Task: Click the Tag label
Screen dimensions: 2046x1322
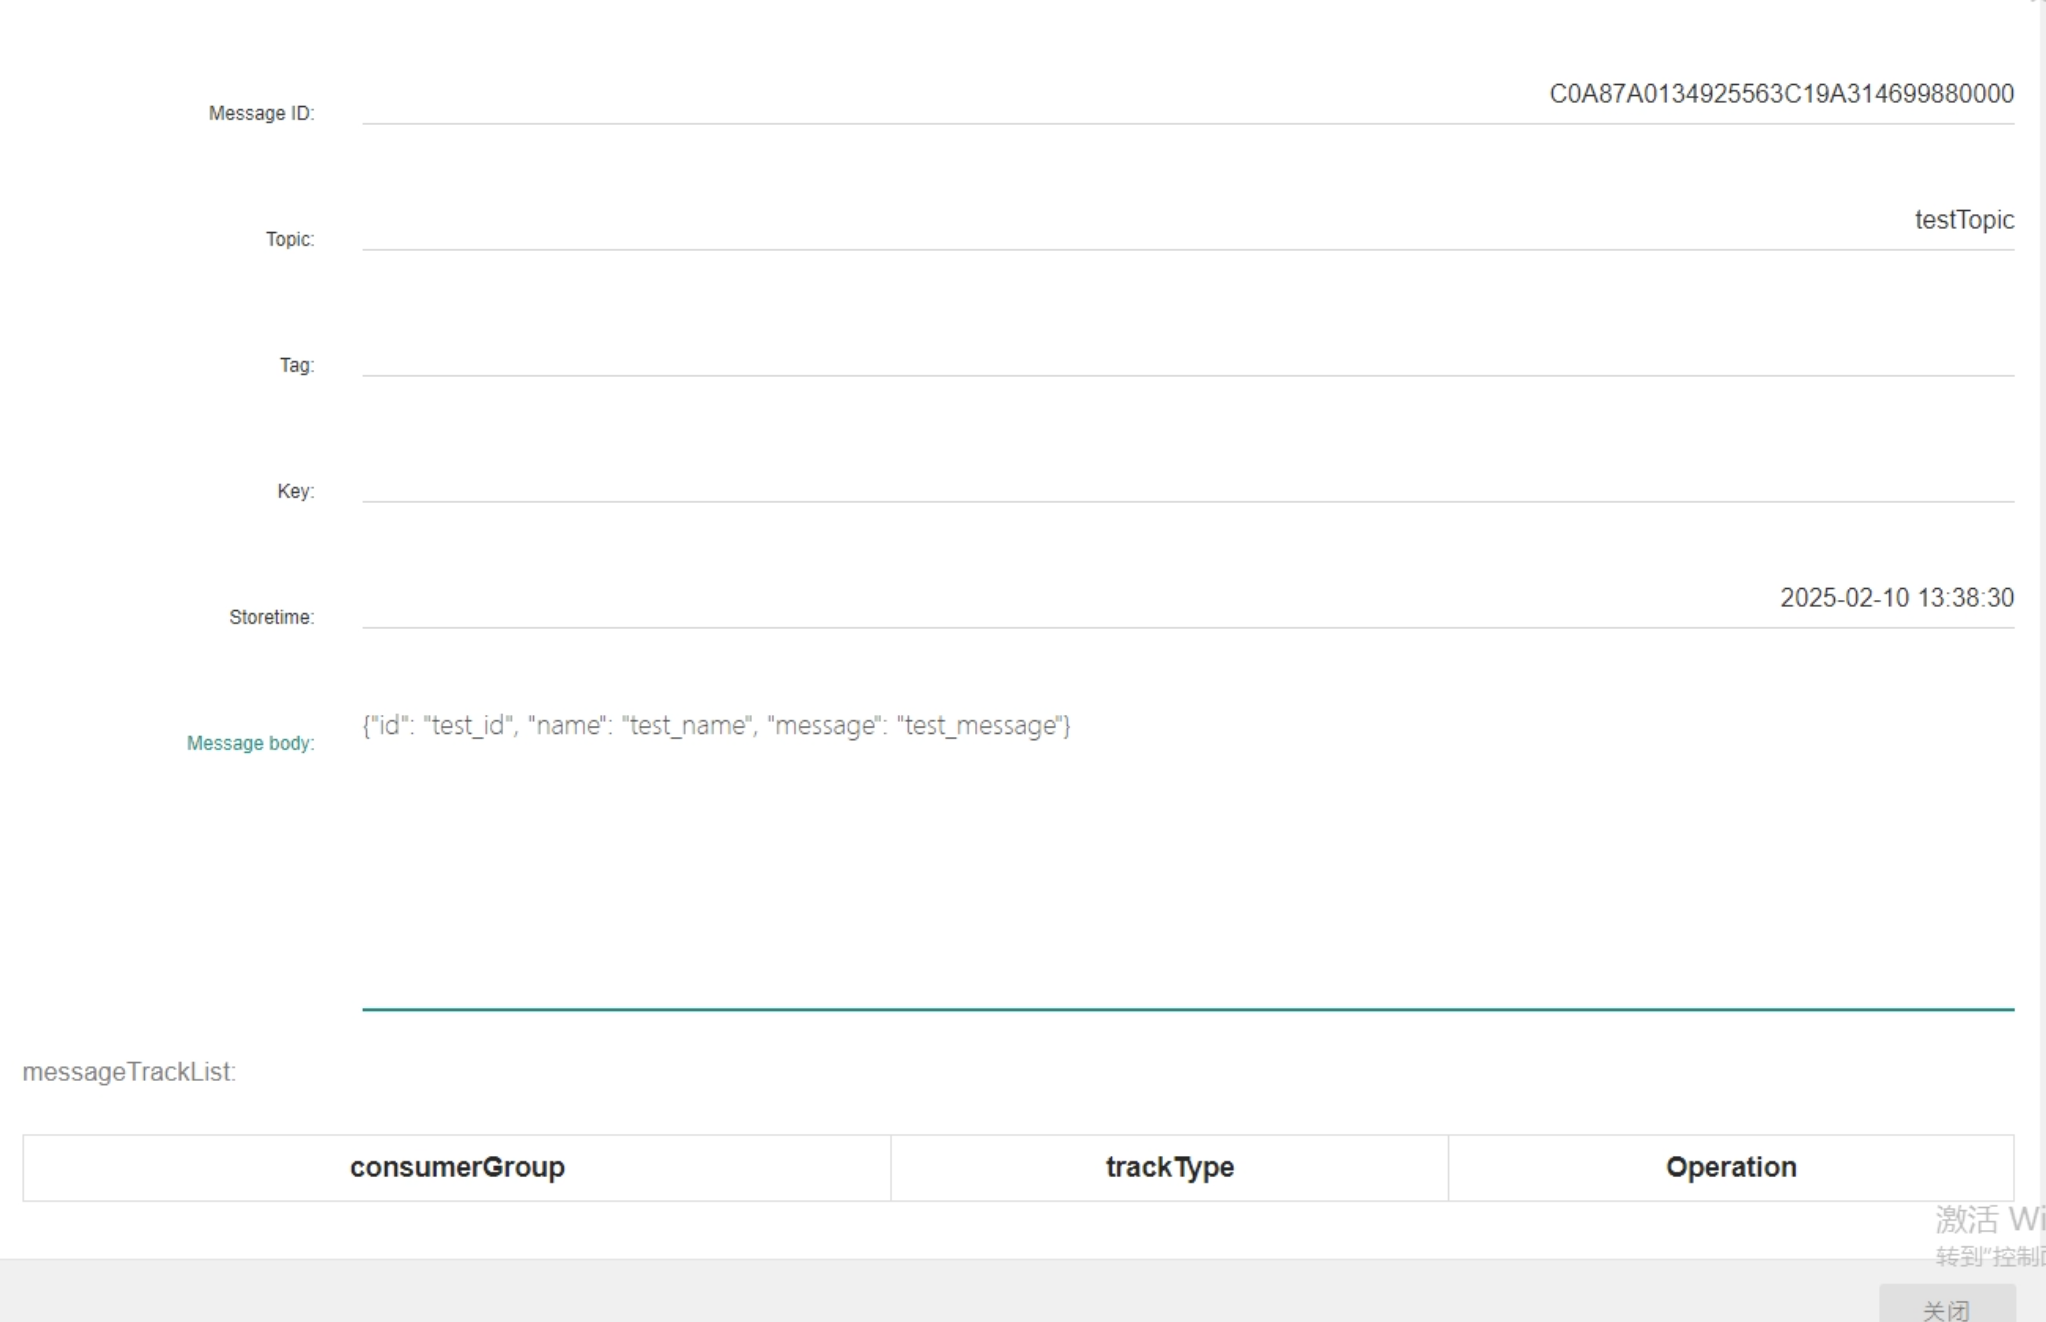Action: click(296, 365)
